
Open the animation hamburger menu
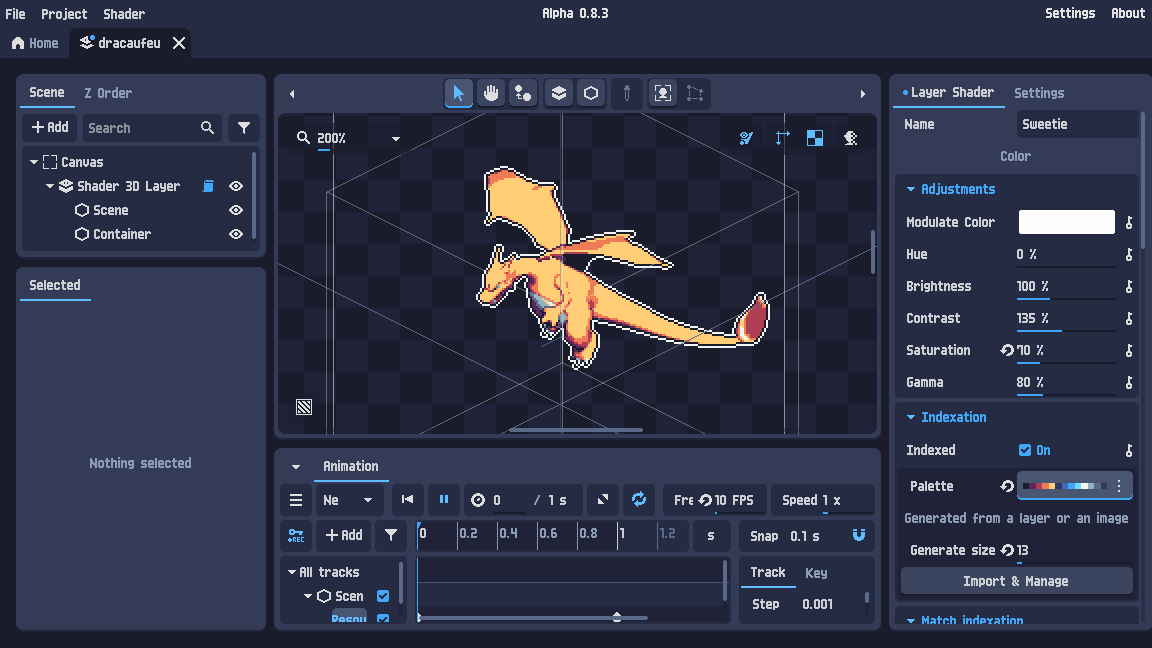[x=296, y=500]
